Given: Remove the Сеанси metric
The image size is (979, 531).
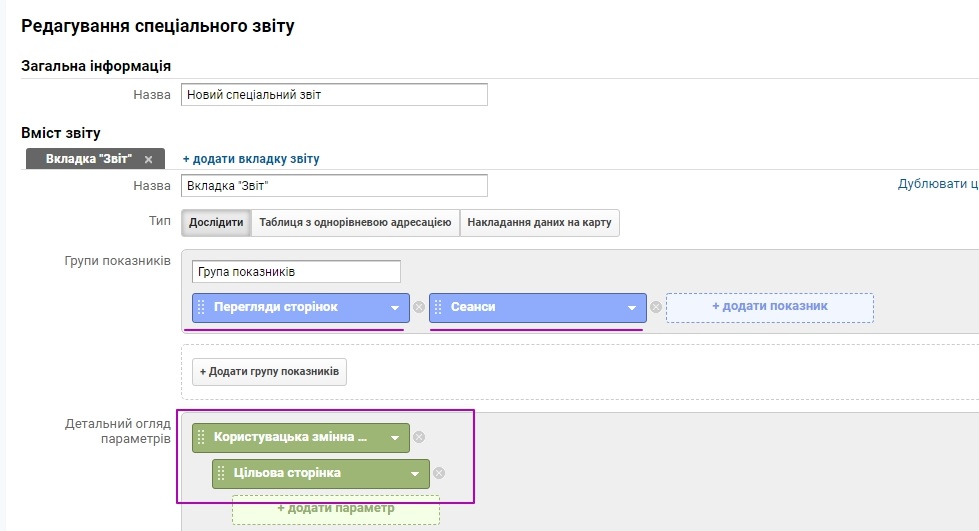Looking at the screenshot, I should click(x=656, y=308).
